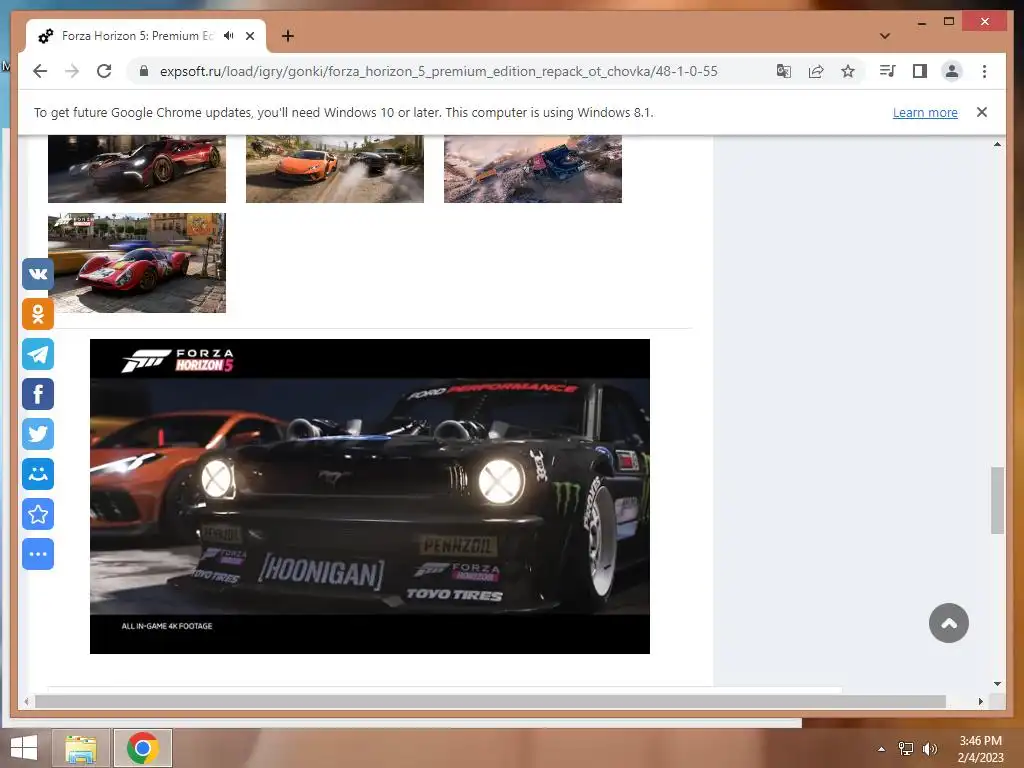Go forward to the next page
Image resolution: width=1024 pixels, height=768 pixels.
72,71
